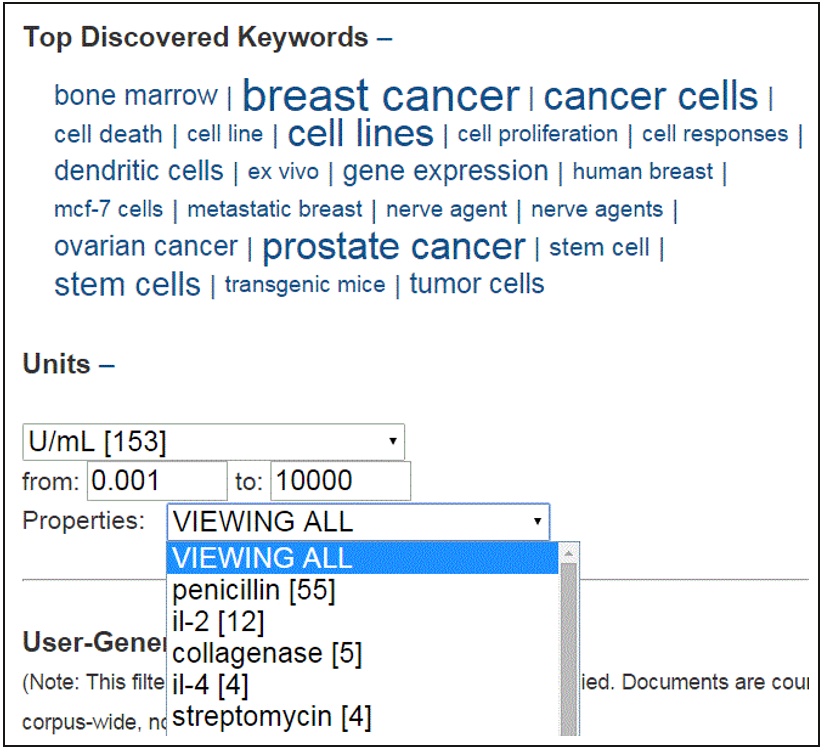The width and height of the screenshot is (825, 752).
Task: Open the 'breast cancer' keyword
Action: pos(383,95)
